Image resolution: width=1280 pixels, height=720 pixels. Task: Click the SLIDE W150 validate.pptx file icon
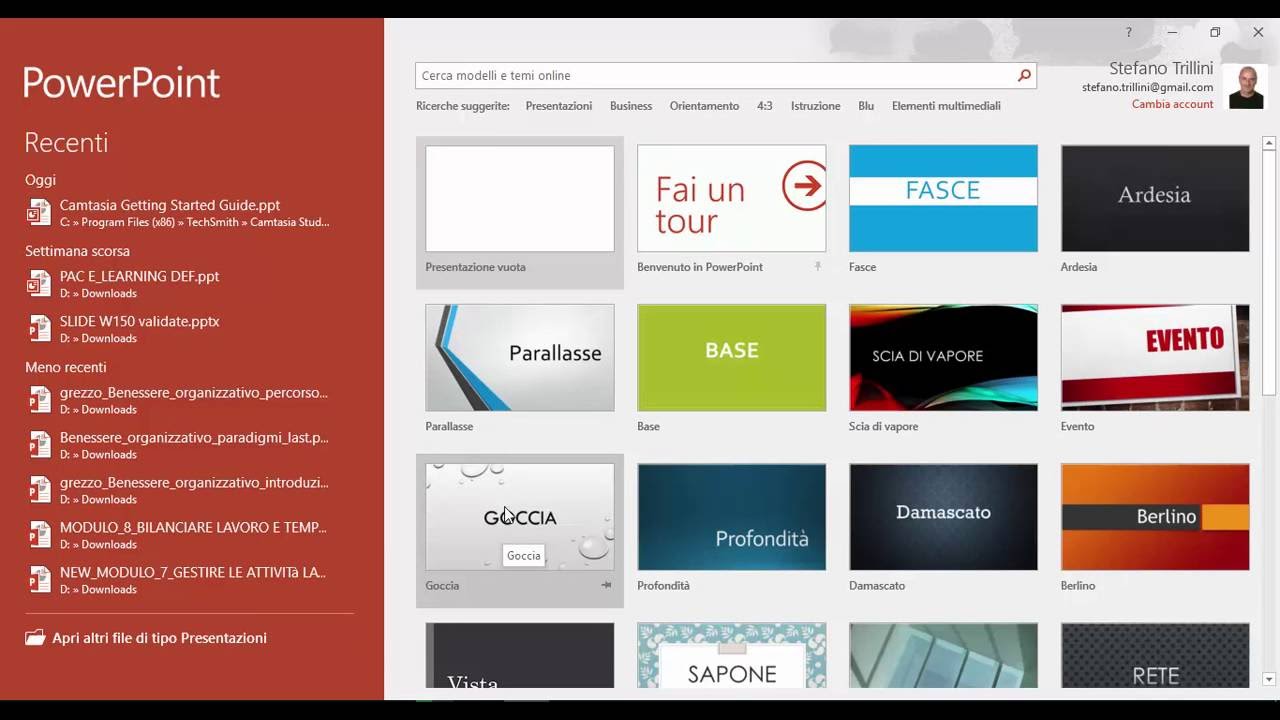coord(38,328)
